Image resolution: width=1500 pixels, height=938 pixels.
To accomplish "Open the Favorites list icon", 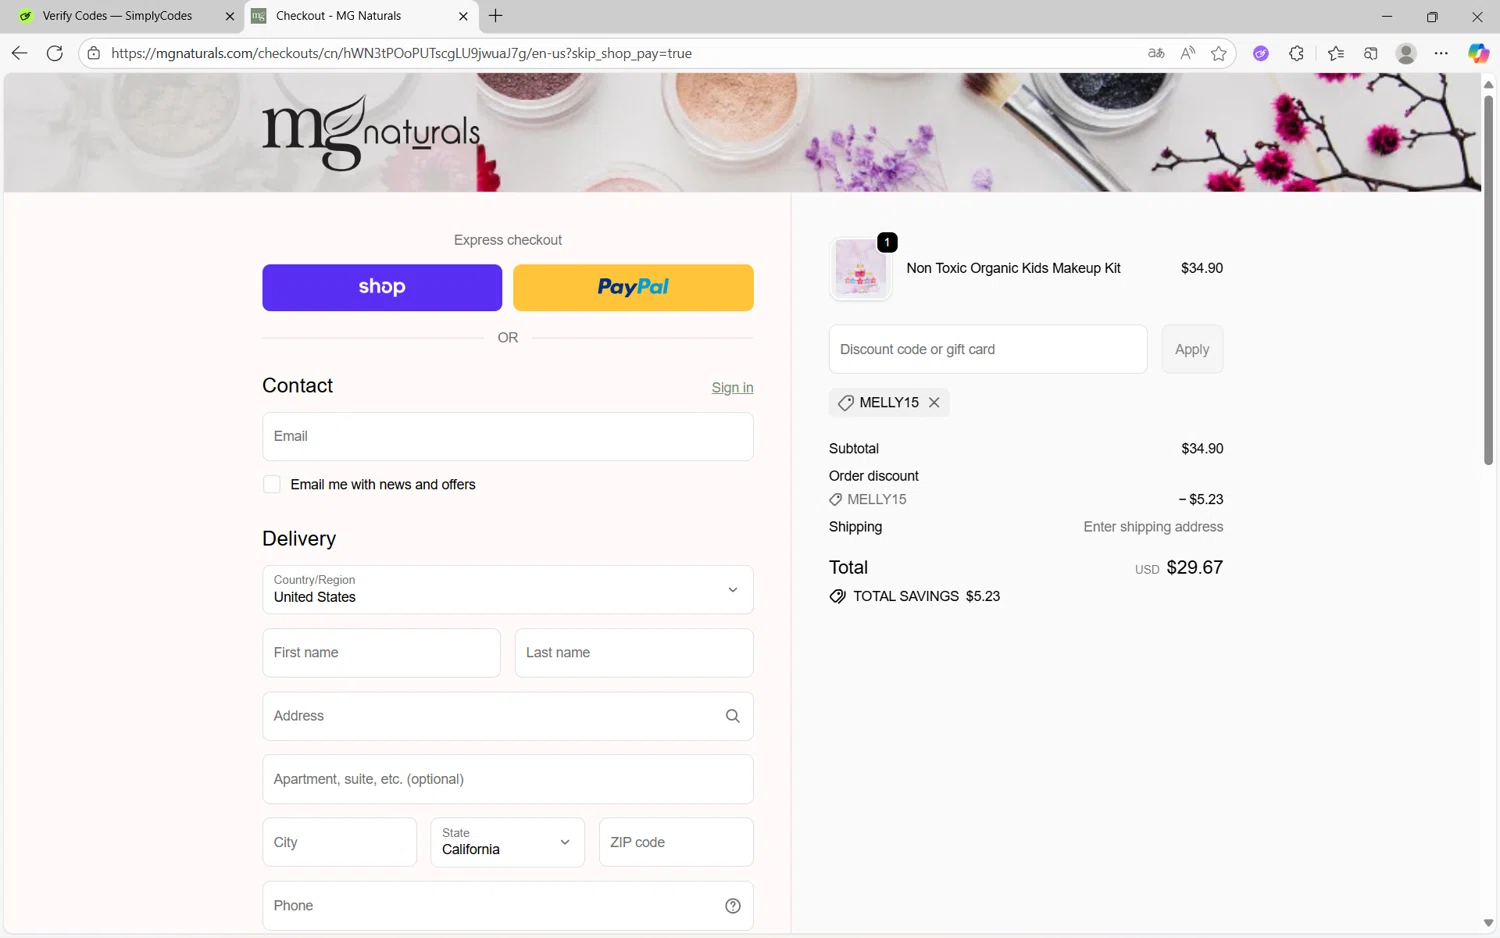I will click(x=1336, y=53).
